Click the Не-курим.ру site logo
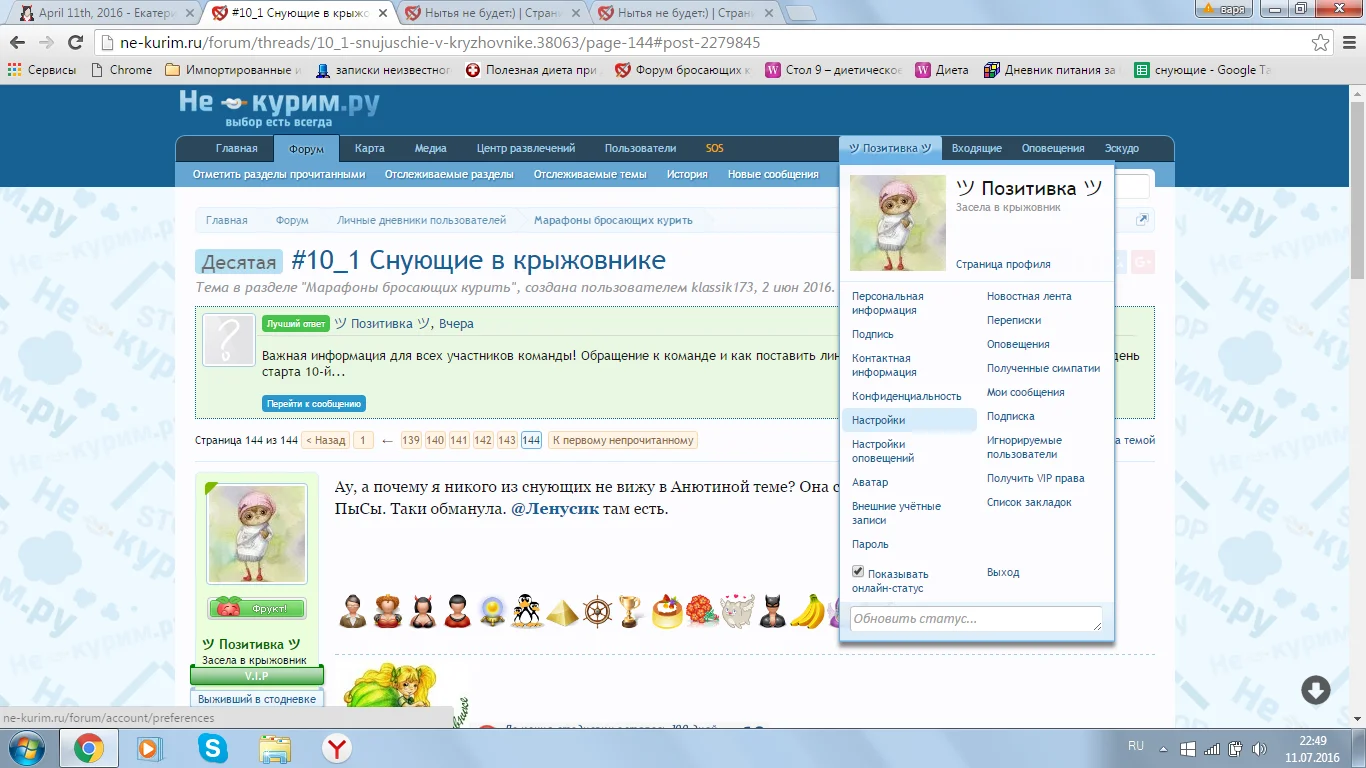This screenshot has height=768, width=1366. (x=279, y=108)
